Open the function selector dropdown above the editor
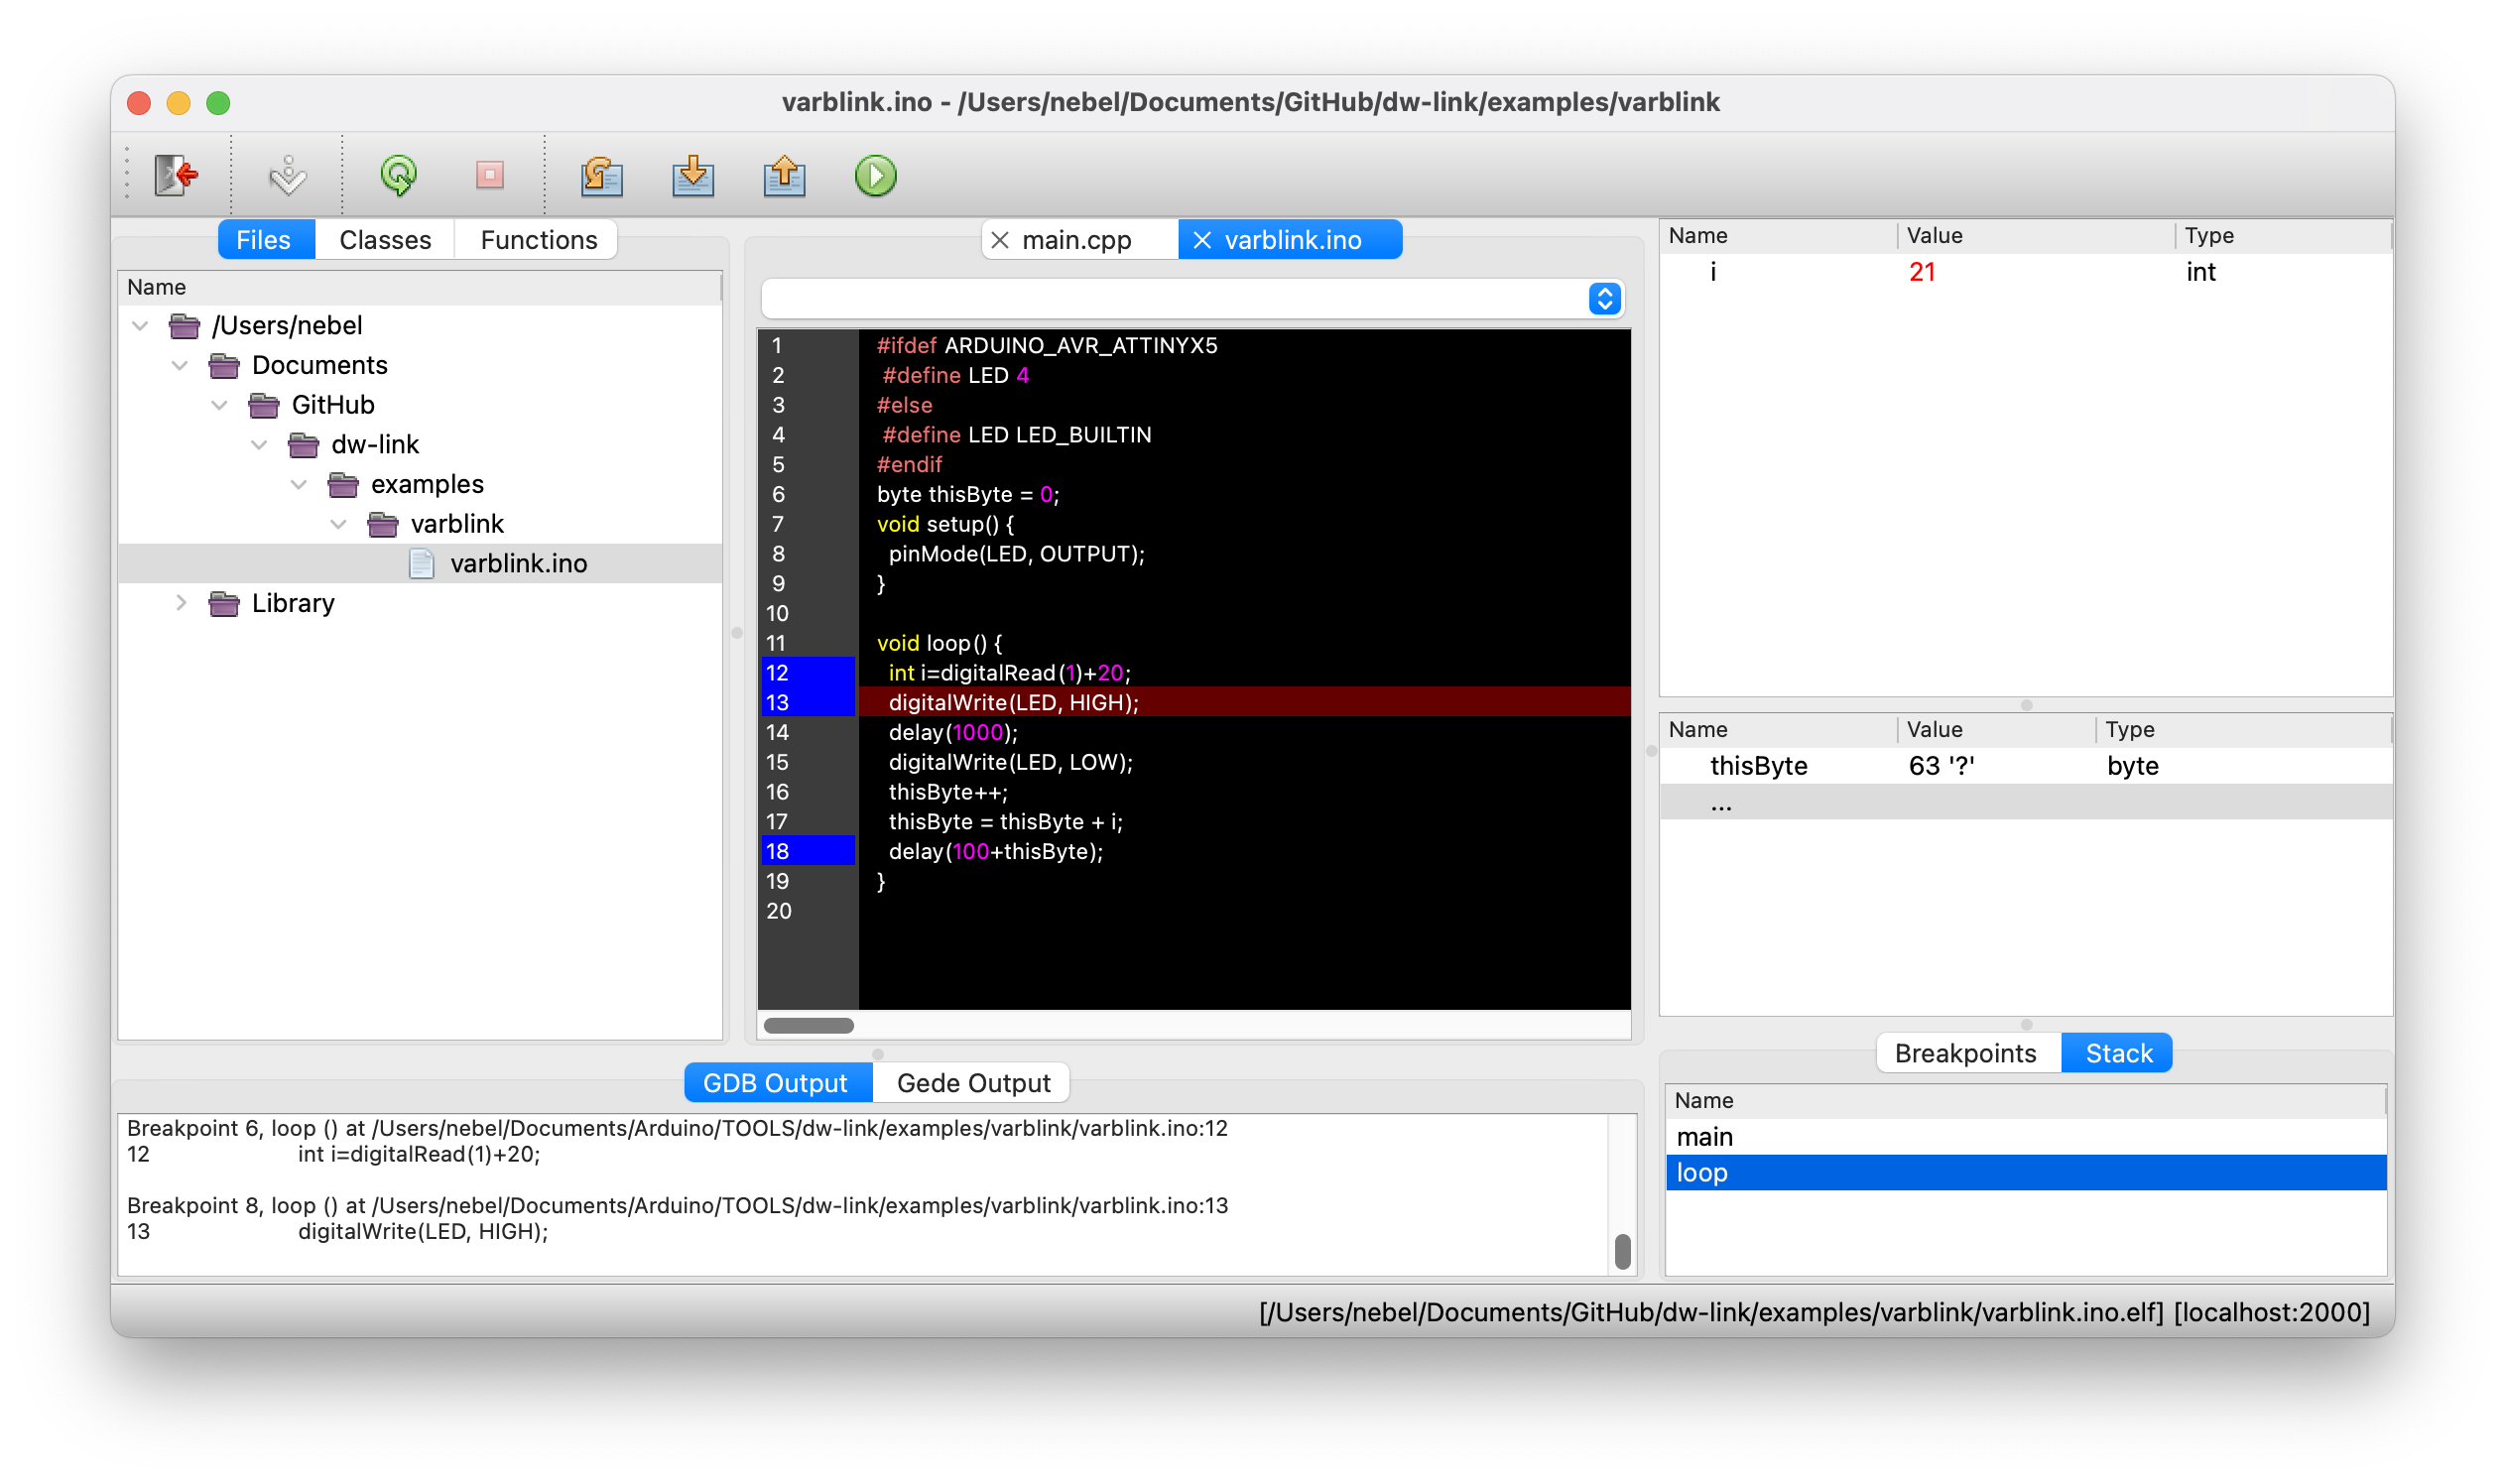Viewport: 2506px width, 1484px height. click(x=1604, y=299)
